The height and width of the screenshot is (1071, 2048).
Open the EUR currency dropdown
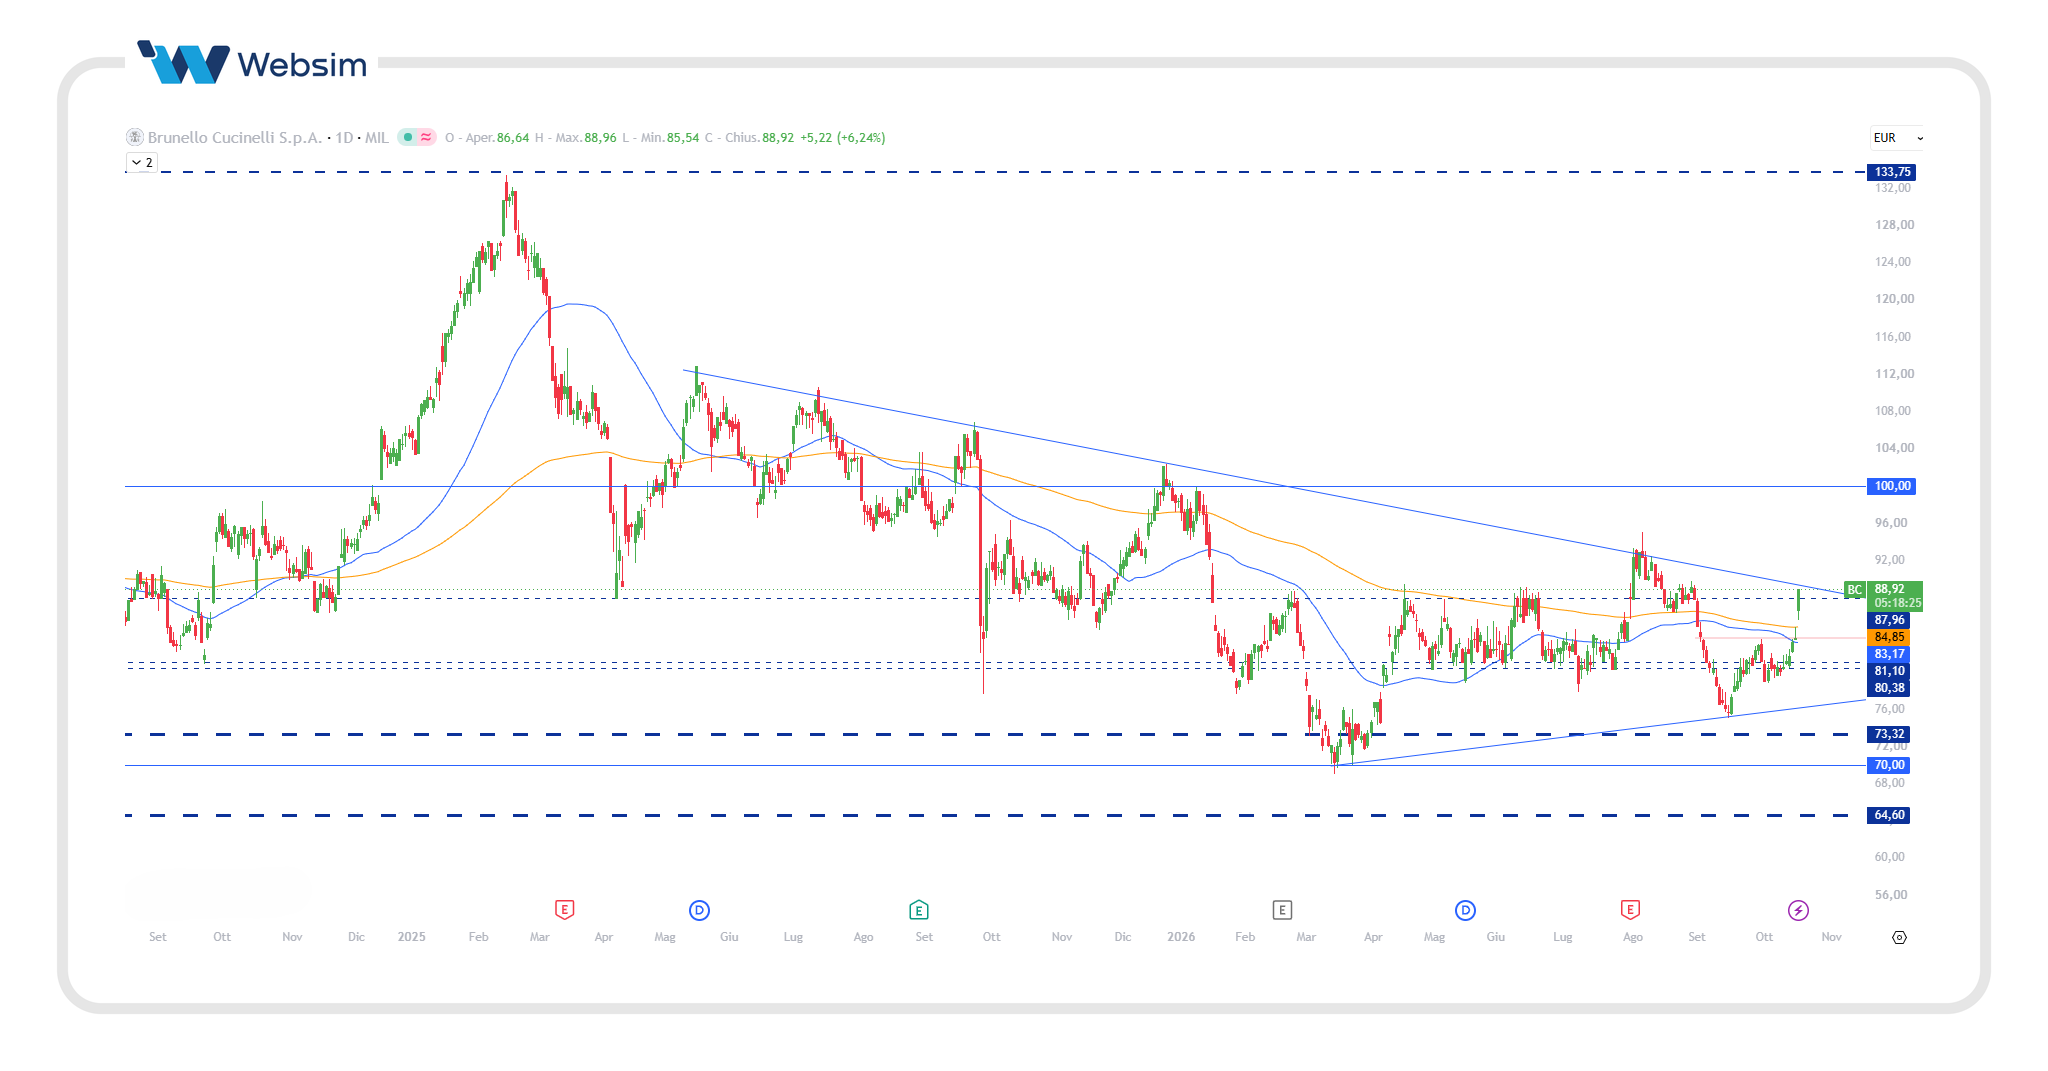pos(1896,138)
